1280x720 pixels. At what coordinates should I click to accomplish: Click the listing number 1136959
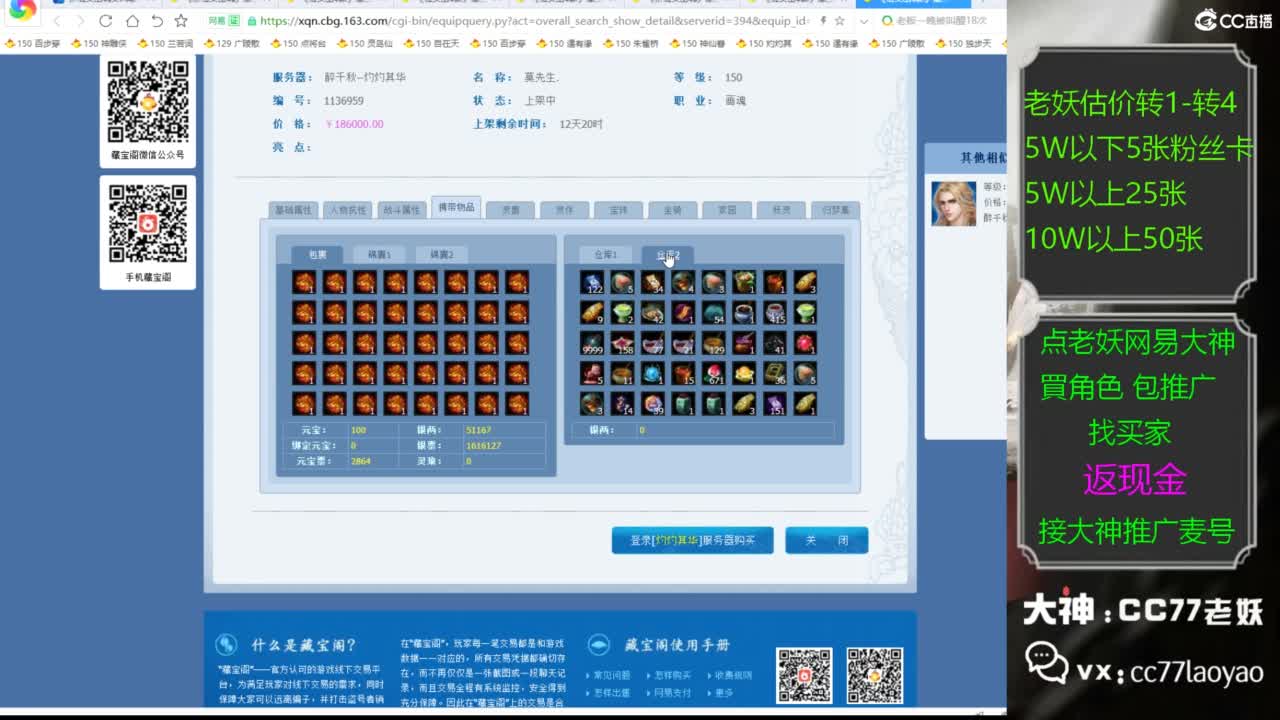pyautogui.click(x=344, y=101)
